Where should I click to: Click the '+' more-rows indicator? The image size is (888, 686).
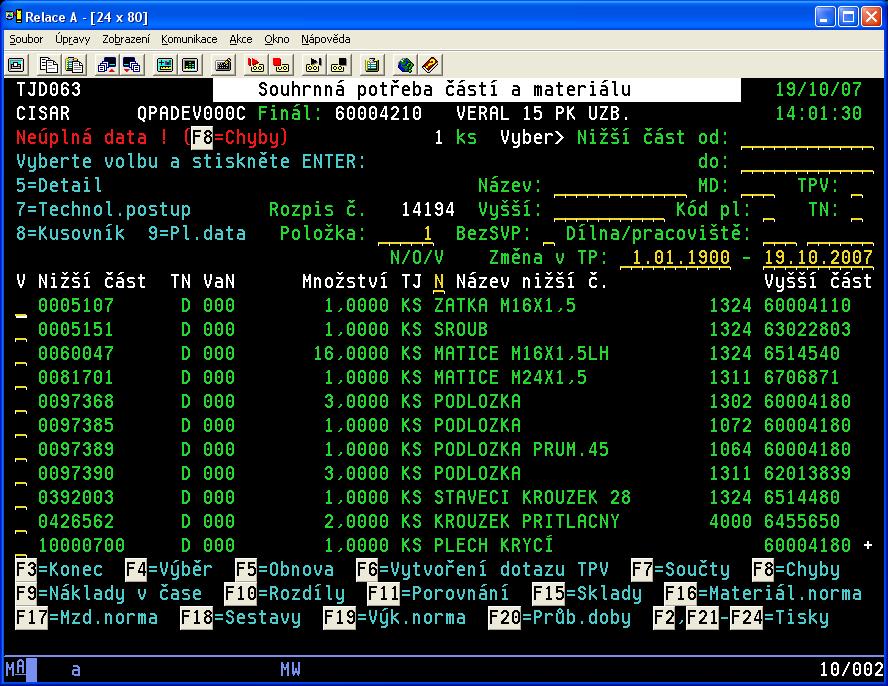click(868, 545)
